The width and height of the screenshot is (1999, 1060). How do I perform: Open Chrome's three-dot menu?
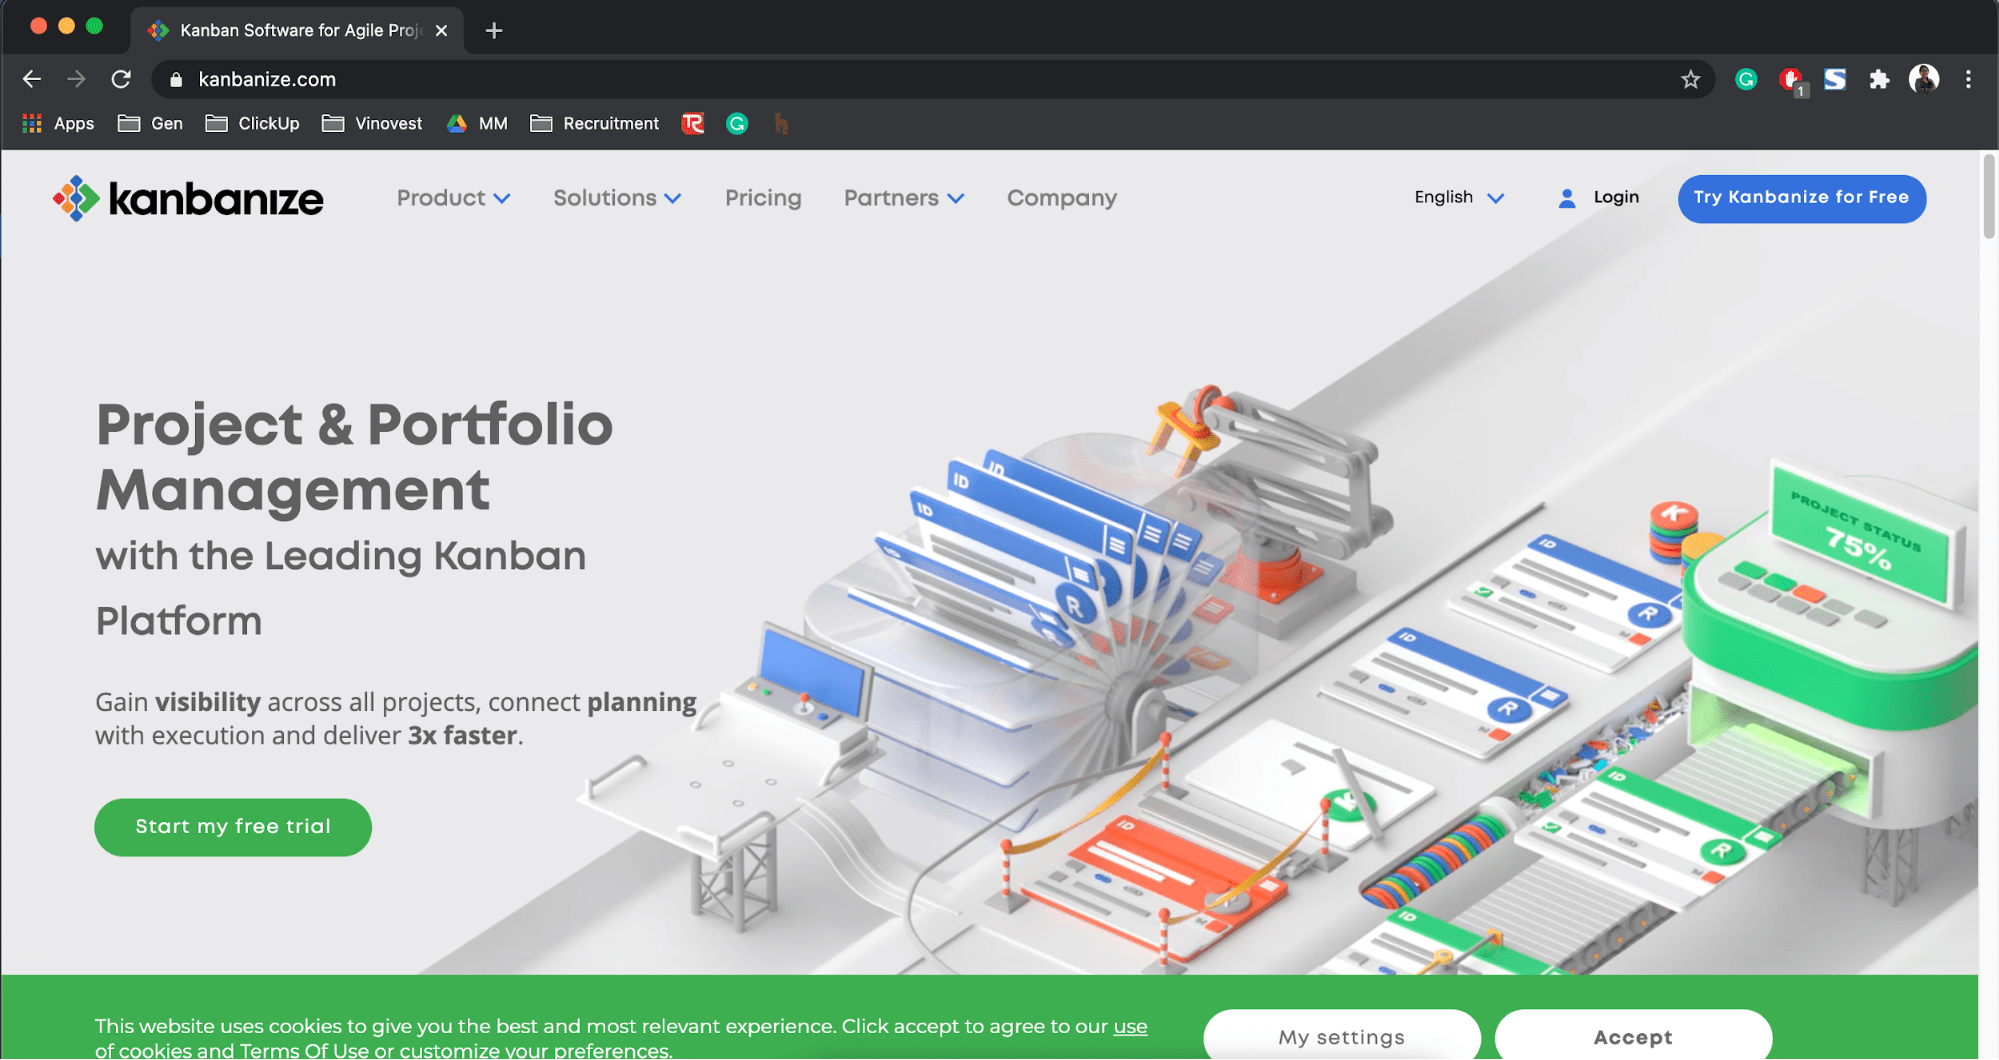pos(1968,79)
